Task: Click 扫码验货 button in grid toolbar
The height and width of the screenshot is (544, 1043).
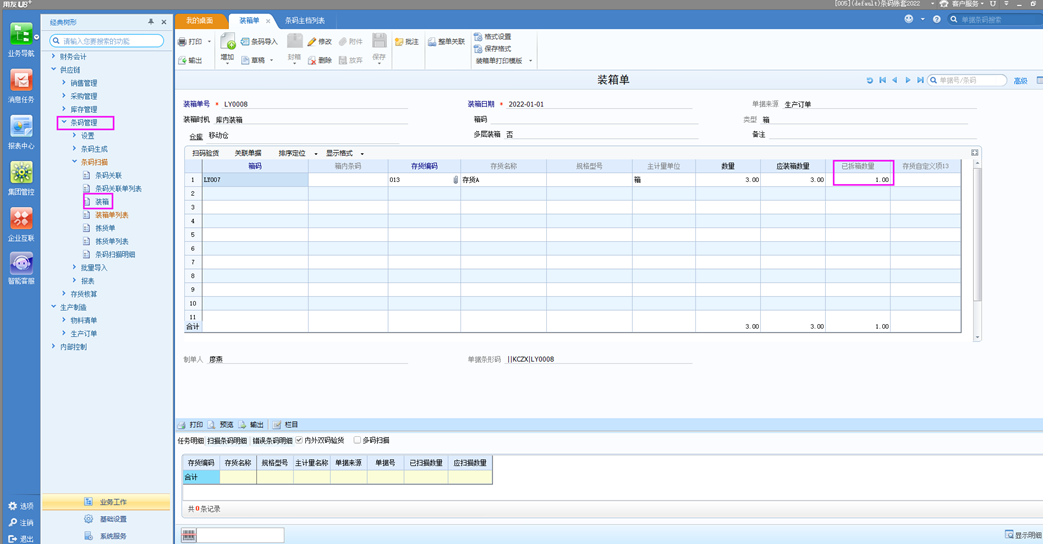Action: click(x=206, y=154)
